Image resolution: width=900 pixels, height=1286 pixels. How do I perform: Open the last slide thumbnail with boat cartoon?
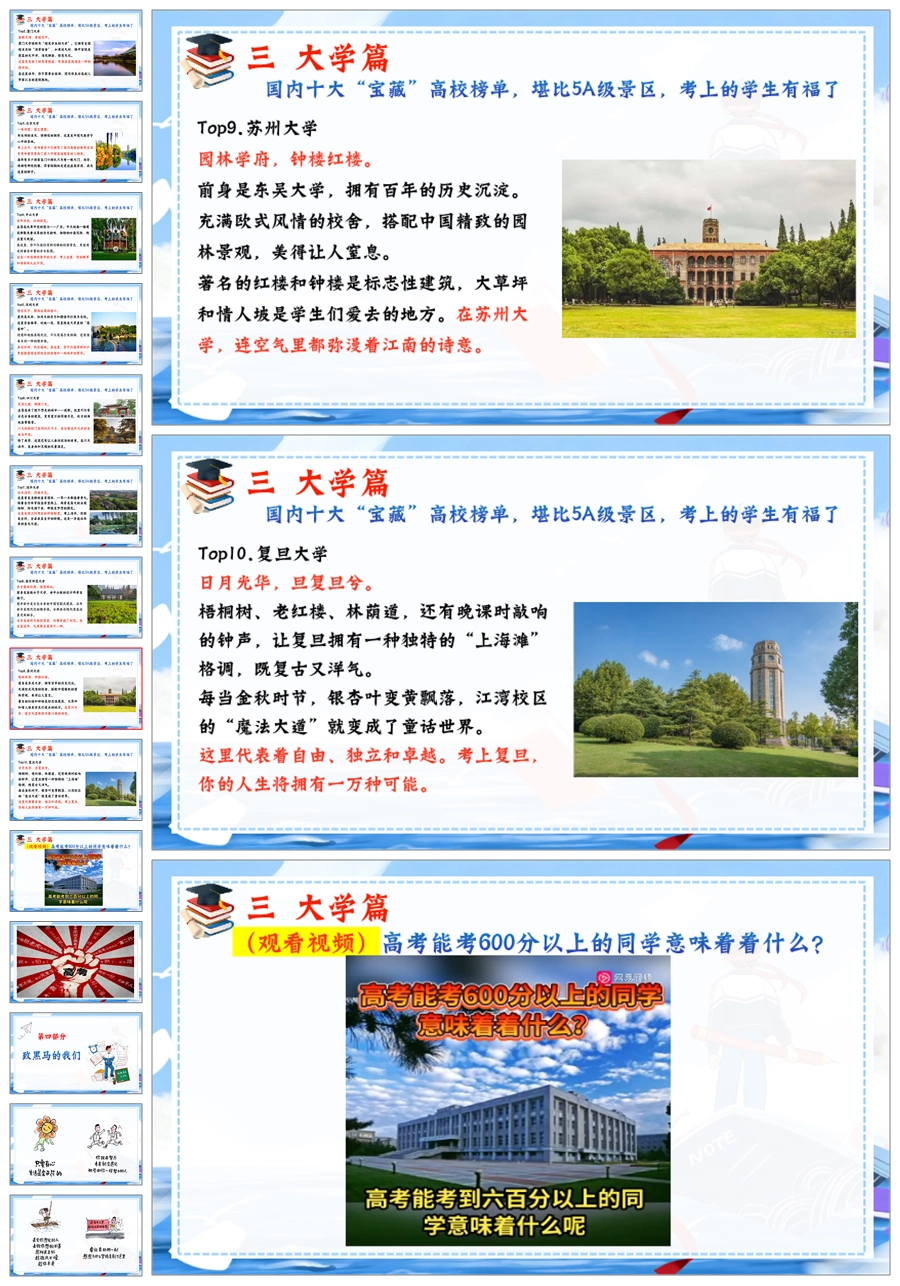coord(76,1235)
